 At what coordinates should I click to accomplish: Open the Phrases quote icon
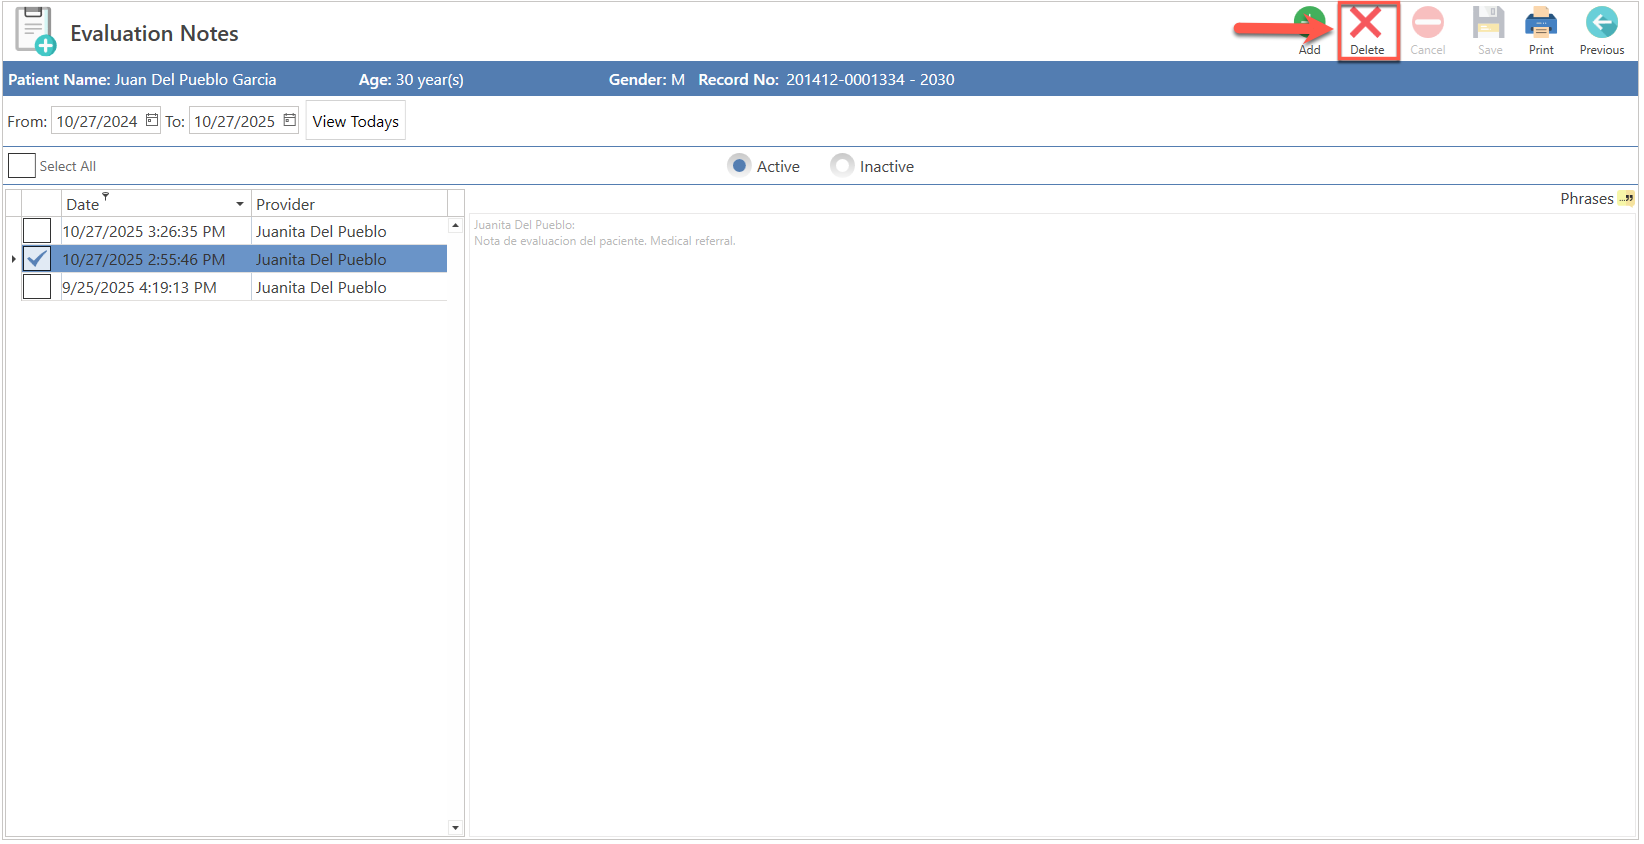[1627, 198]
